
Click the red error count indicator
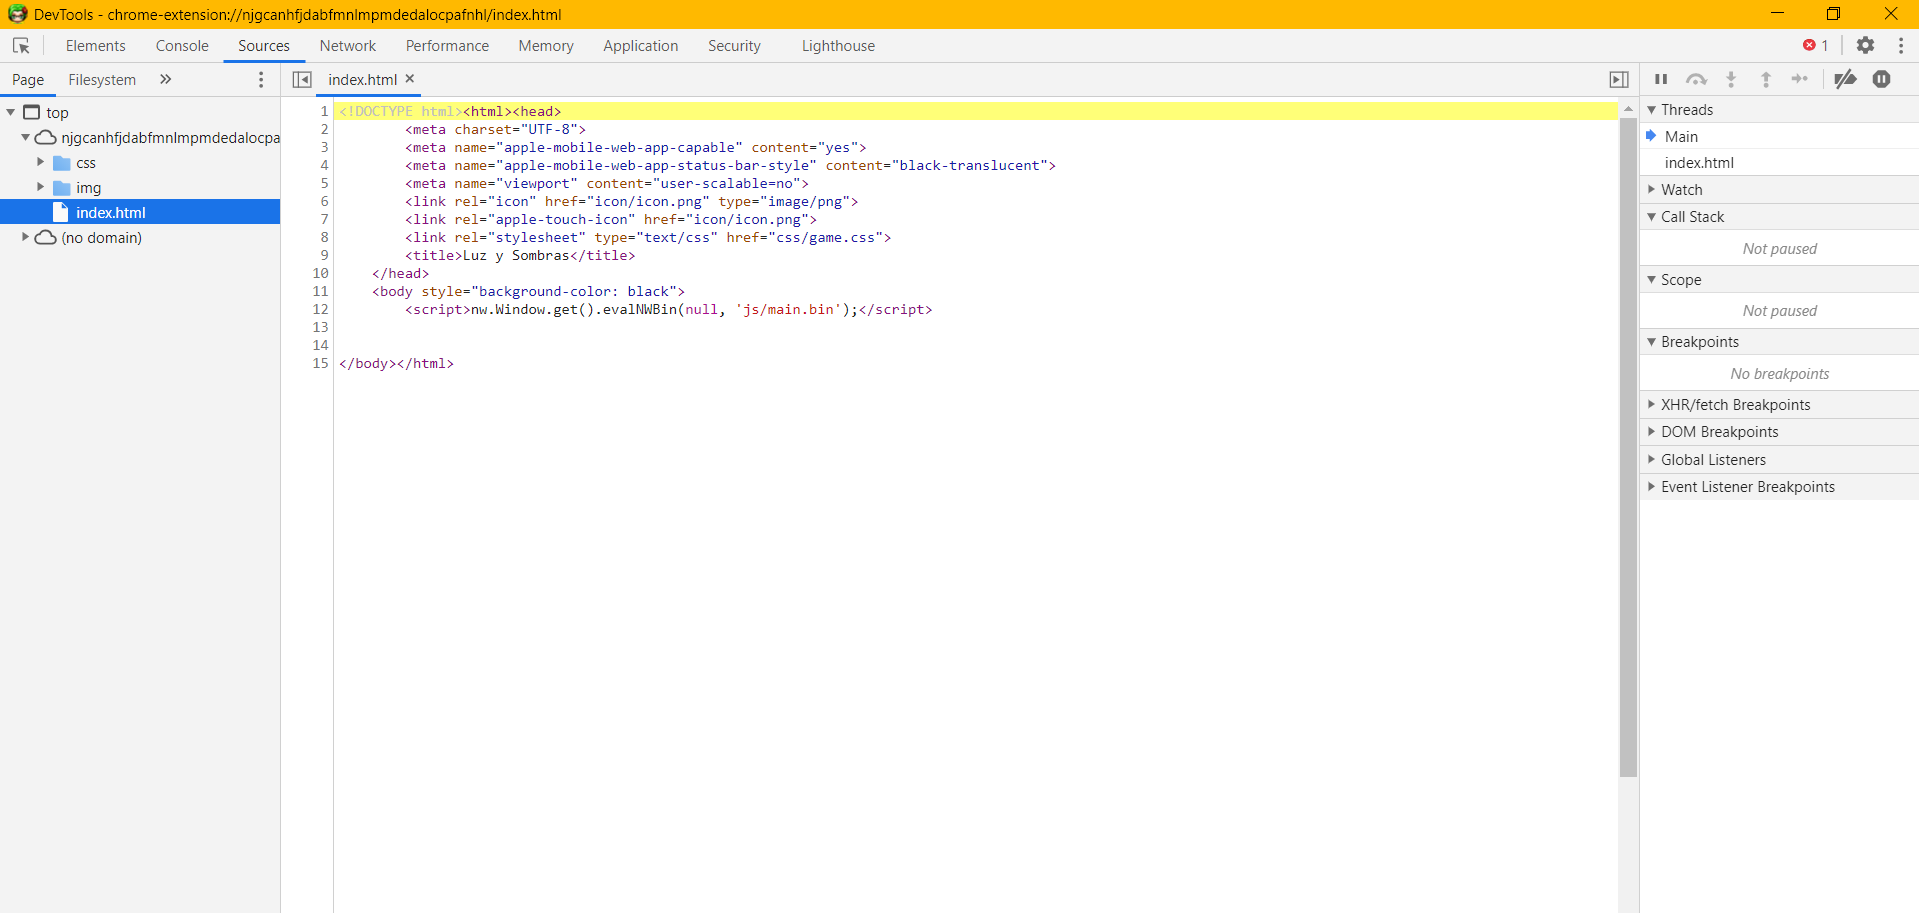click(1816, 46)
